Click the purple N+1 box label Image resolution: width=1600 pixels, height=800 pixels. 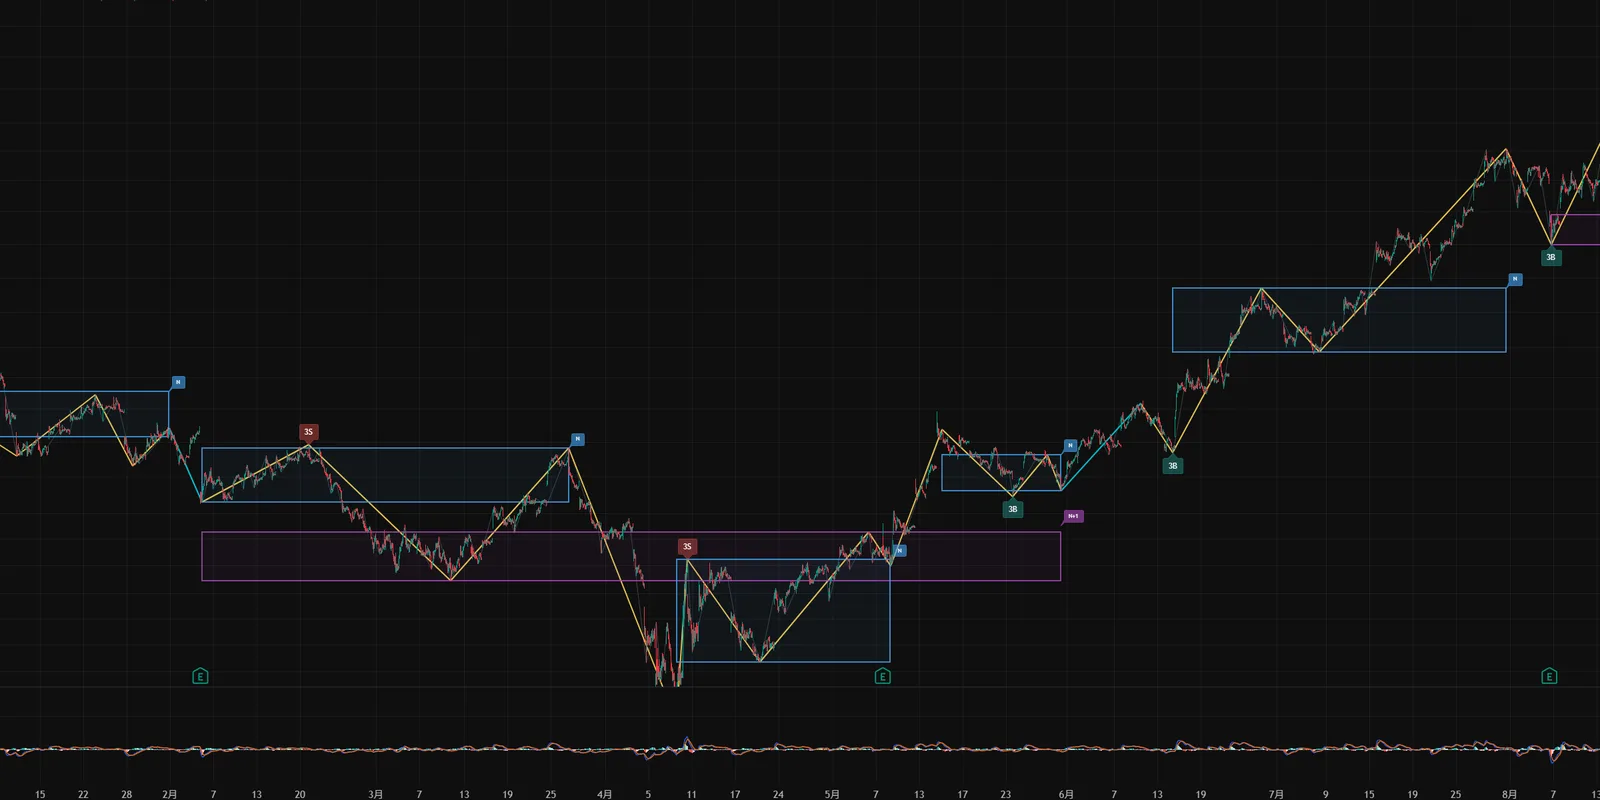[x=1072, y=517]
